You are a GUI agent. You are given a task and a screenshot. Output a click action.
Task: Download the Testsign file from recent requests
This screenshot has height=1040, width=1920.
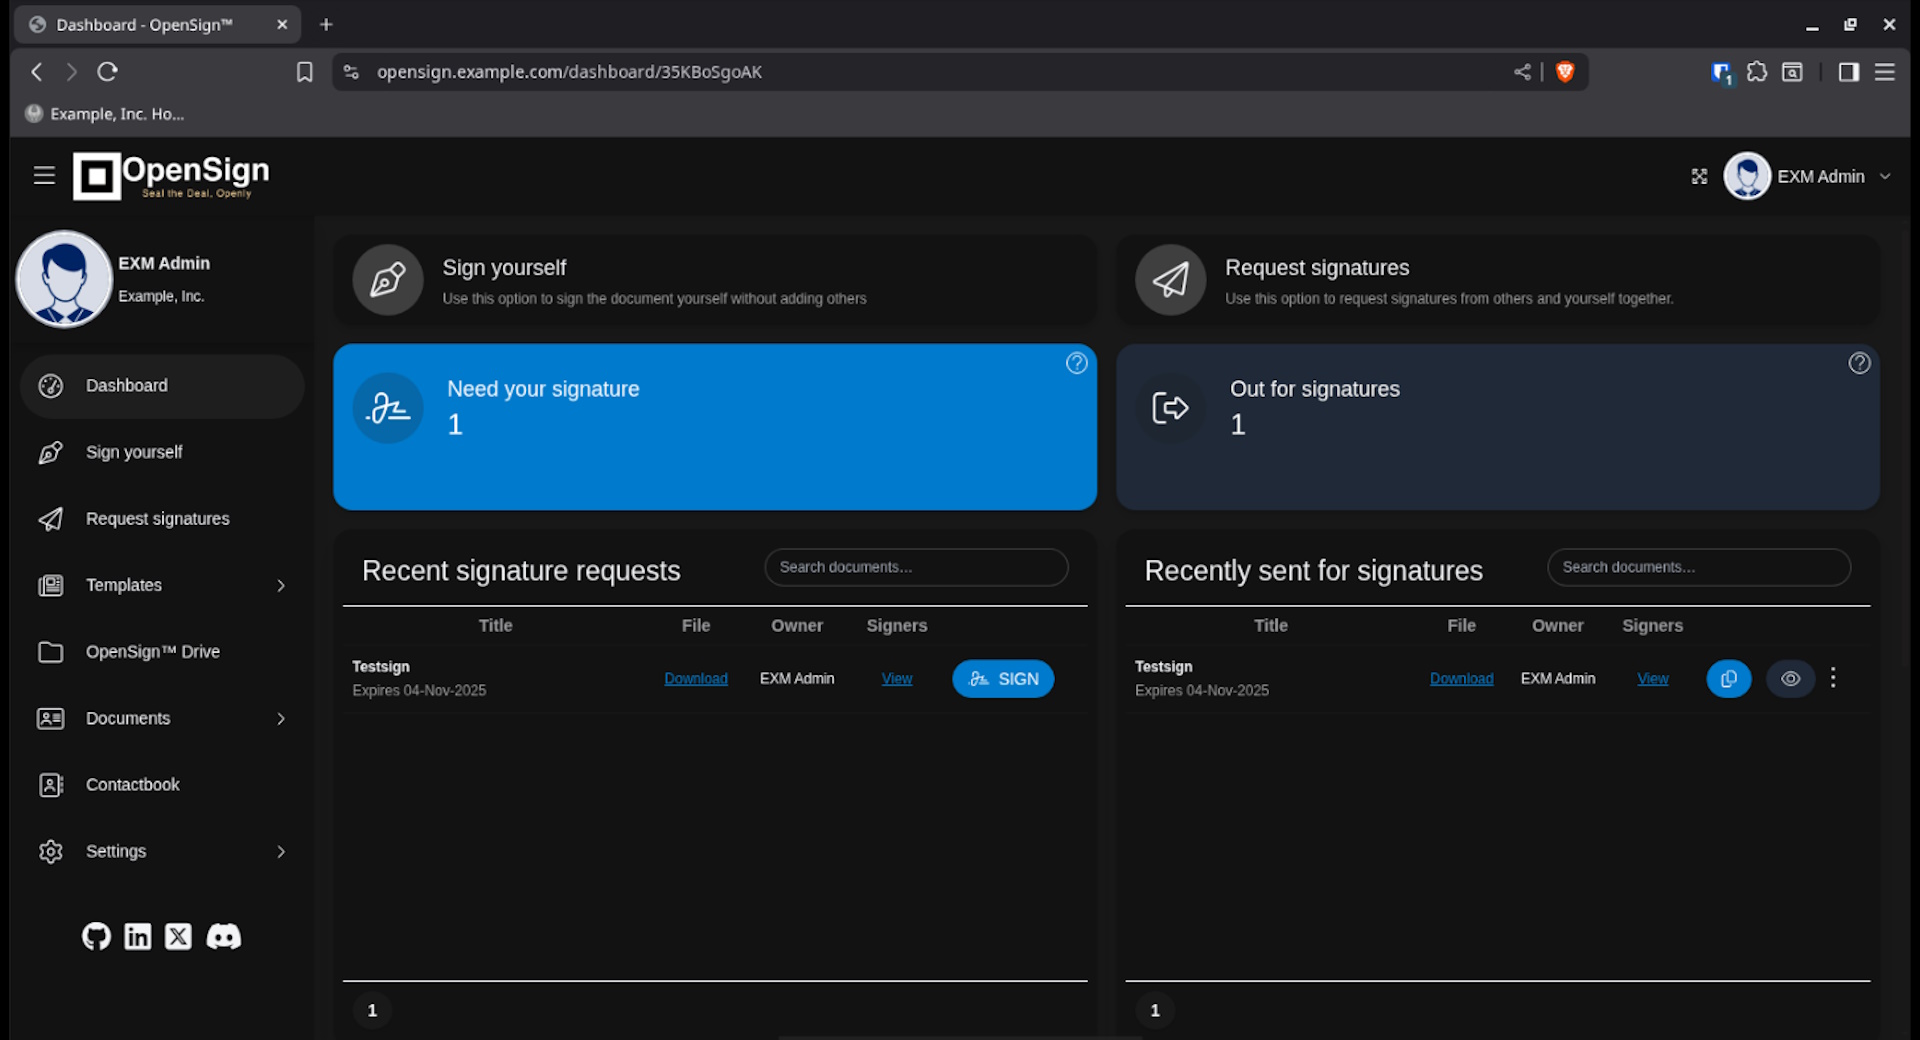[x=696, y=678]
